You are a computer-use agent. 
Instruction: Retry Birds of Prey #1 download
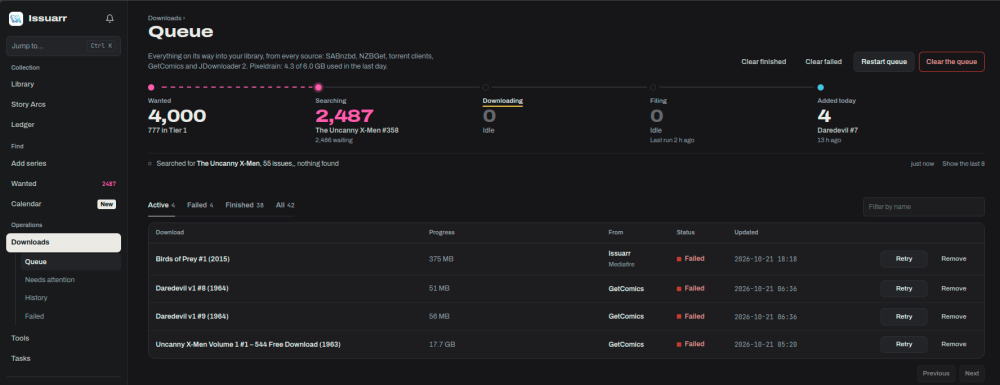tap(904, 259)
